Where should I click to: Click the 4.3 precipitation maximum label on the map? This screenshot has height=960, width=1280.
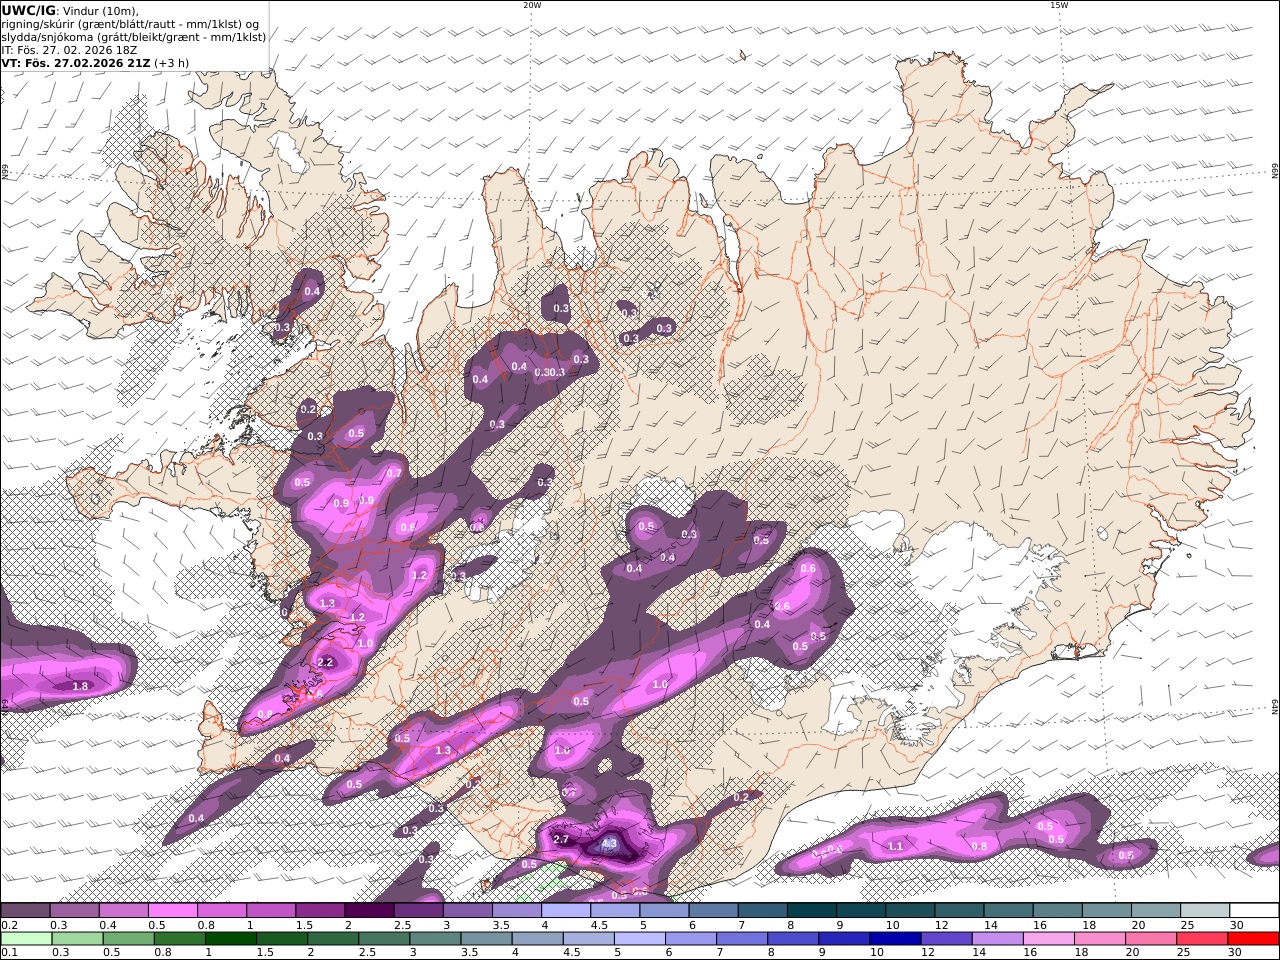[610, 844]
